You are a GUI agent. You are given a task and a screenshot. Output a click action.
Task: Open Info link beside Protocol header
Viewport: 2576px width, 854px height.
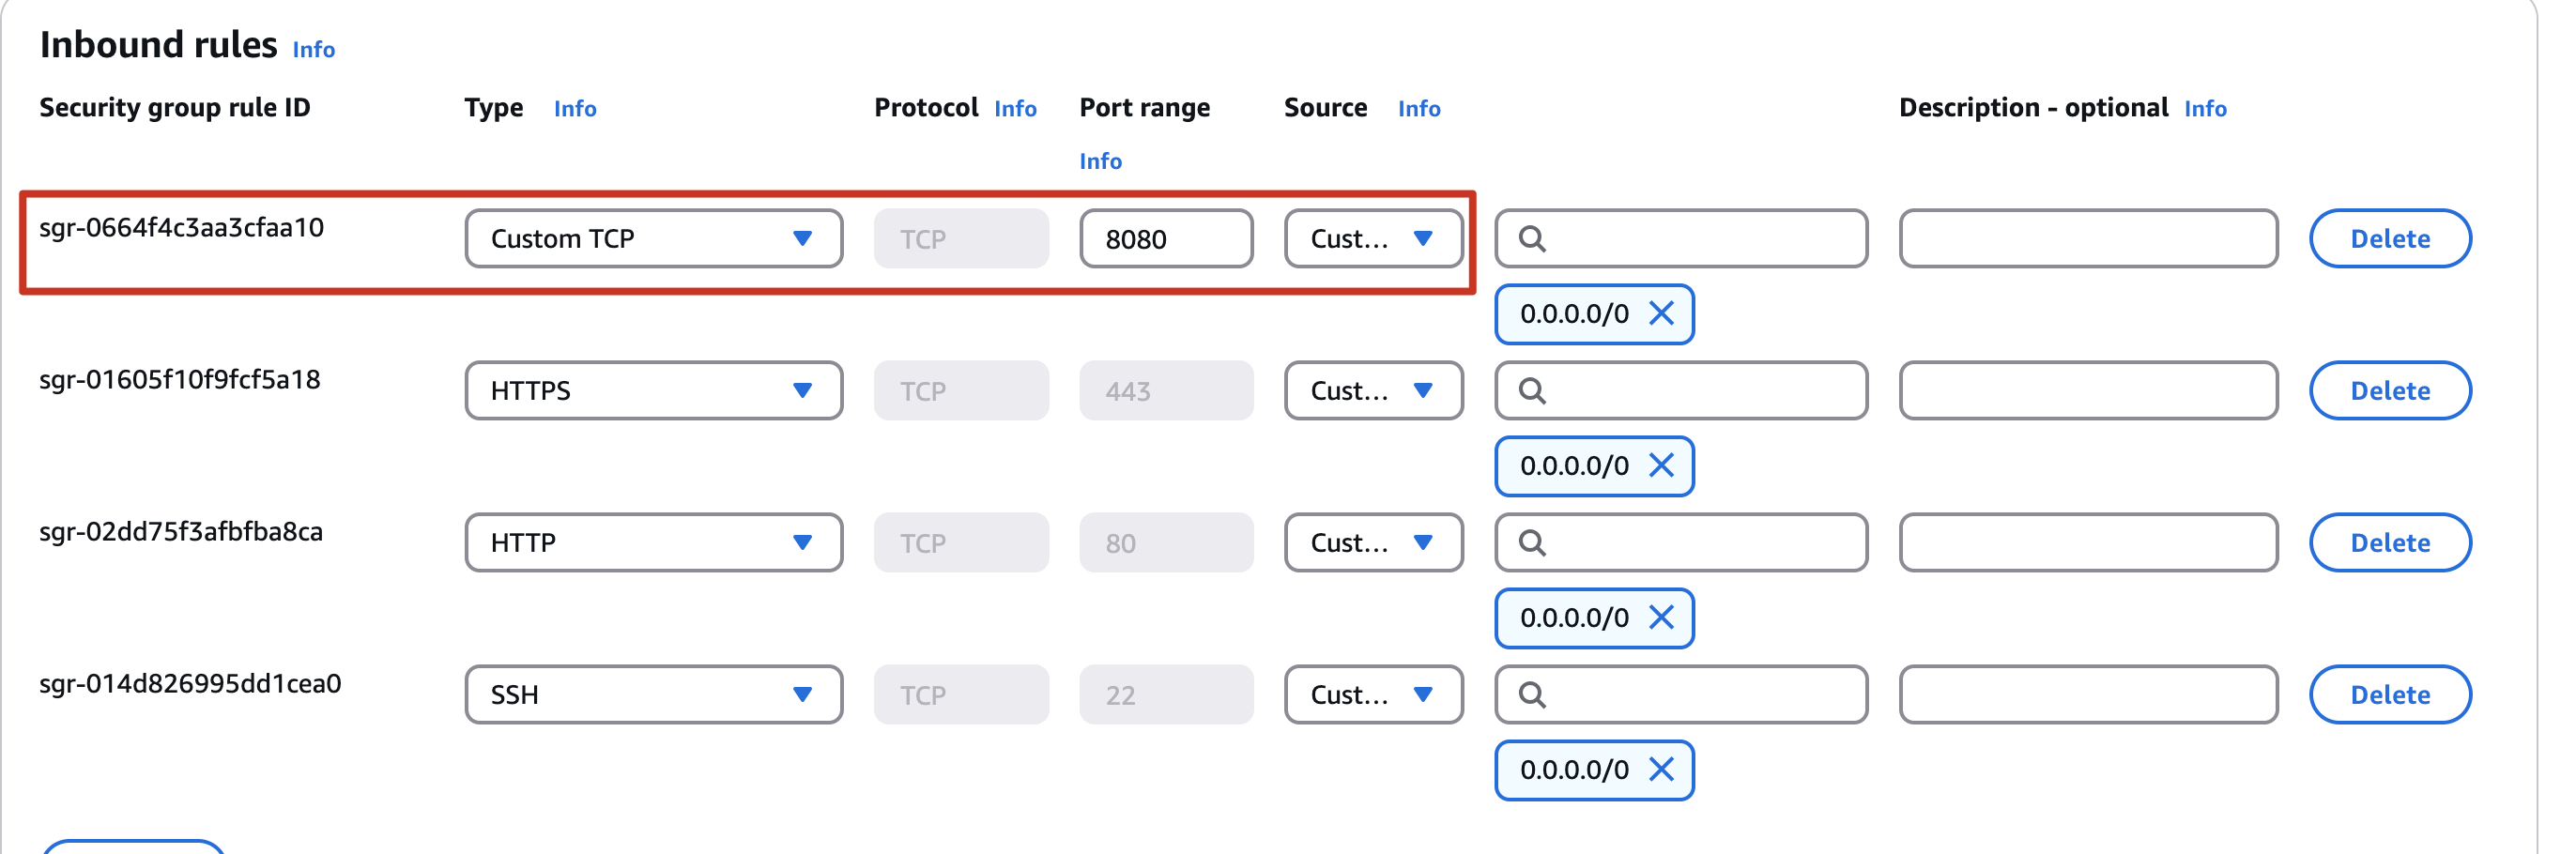click(x=1015, y=109)
